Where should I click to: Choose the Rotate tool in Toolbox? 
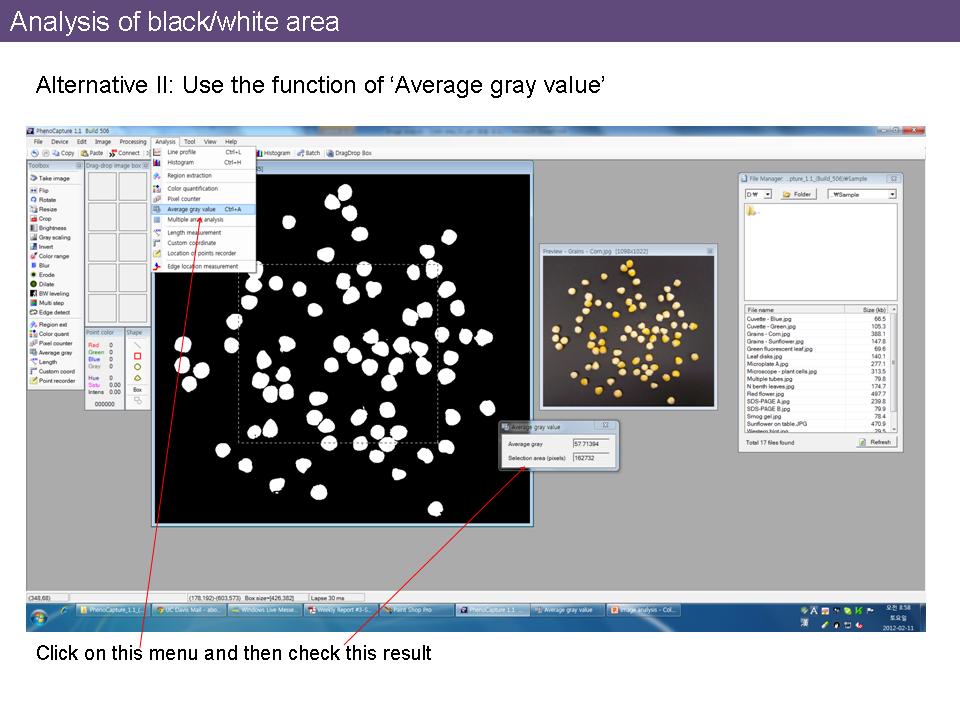point(46,199)
